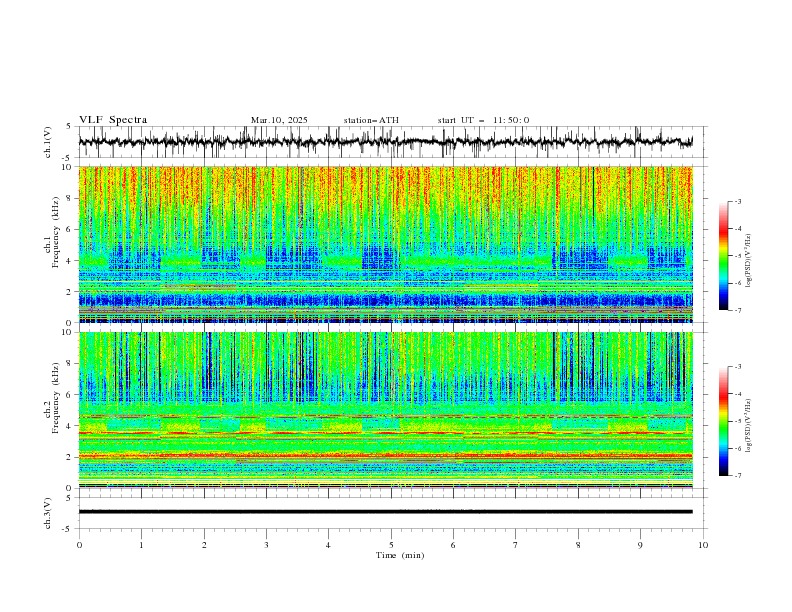Click the "-7" tick on ch.1 colorbar
Viewport: 792px width, 612px height.
[x=738, y=310]
